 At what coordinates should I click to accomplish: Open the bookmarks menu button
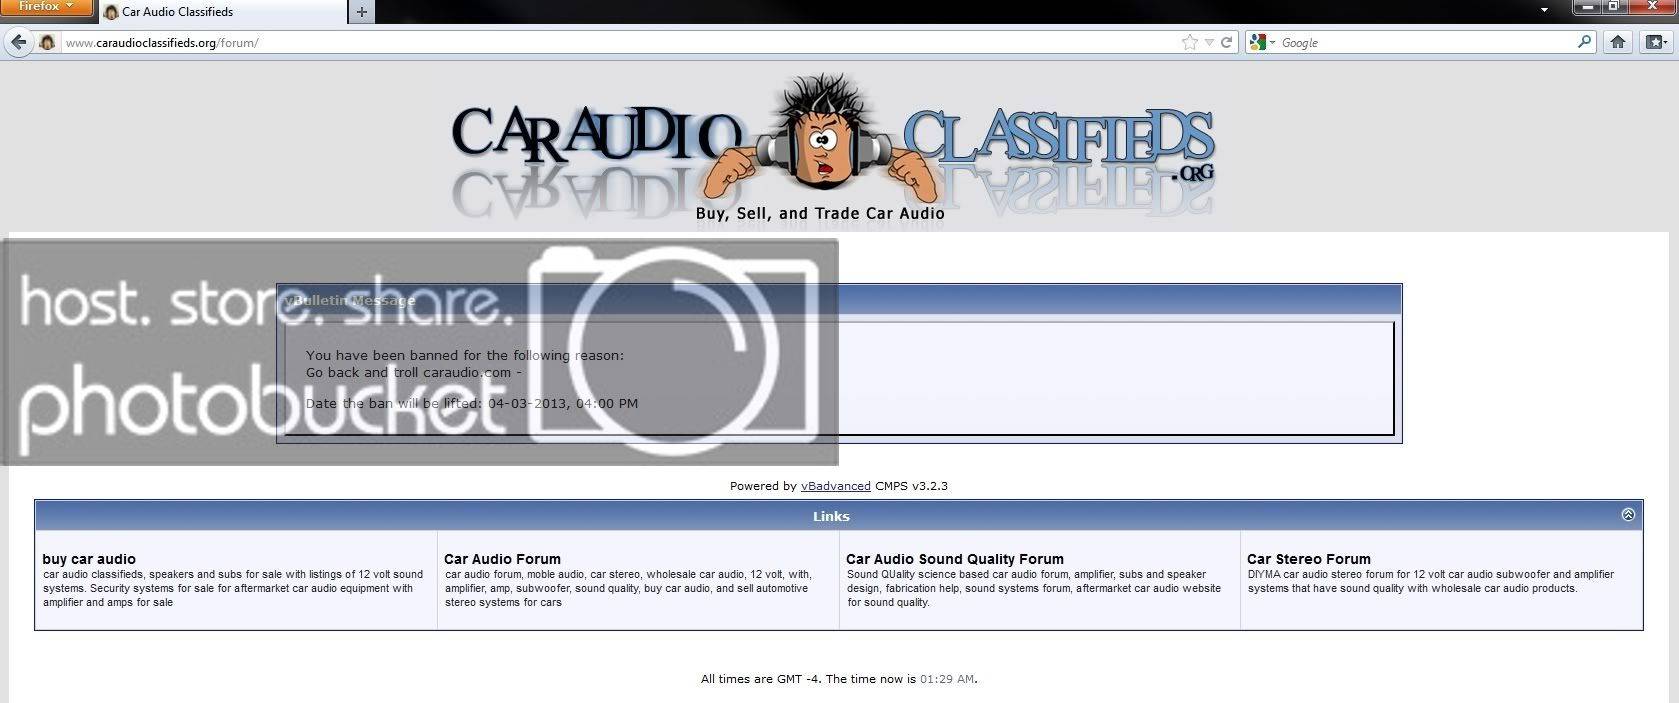point(1656,42)
